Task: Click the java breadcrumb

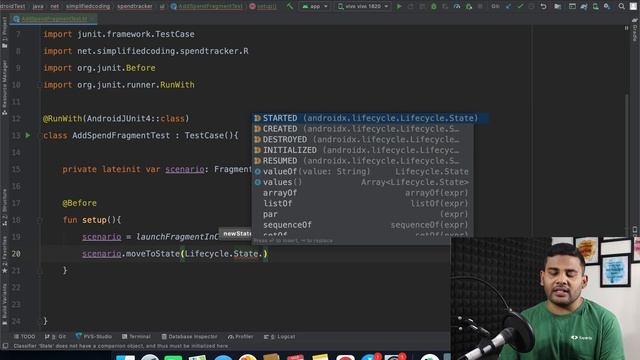Action: point(38,6)
